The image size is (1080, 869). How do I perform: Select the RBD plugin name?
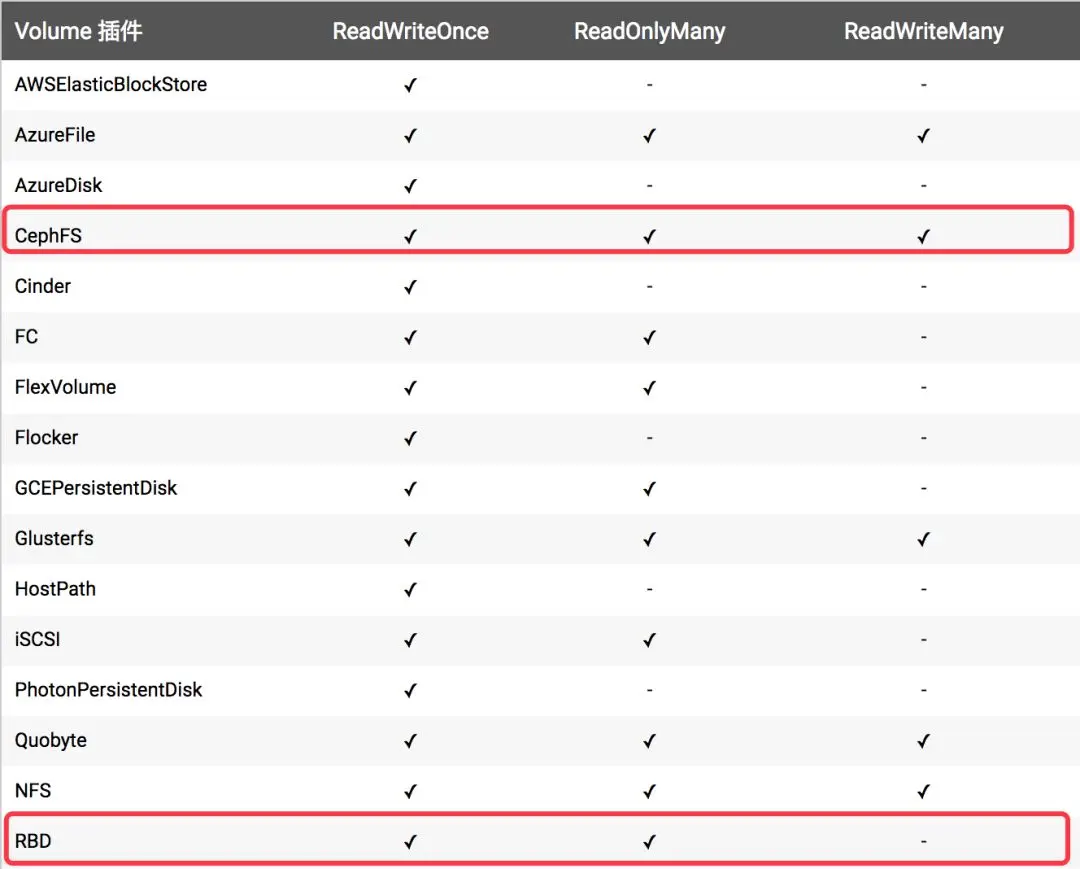(33, 841)
